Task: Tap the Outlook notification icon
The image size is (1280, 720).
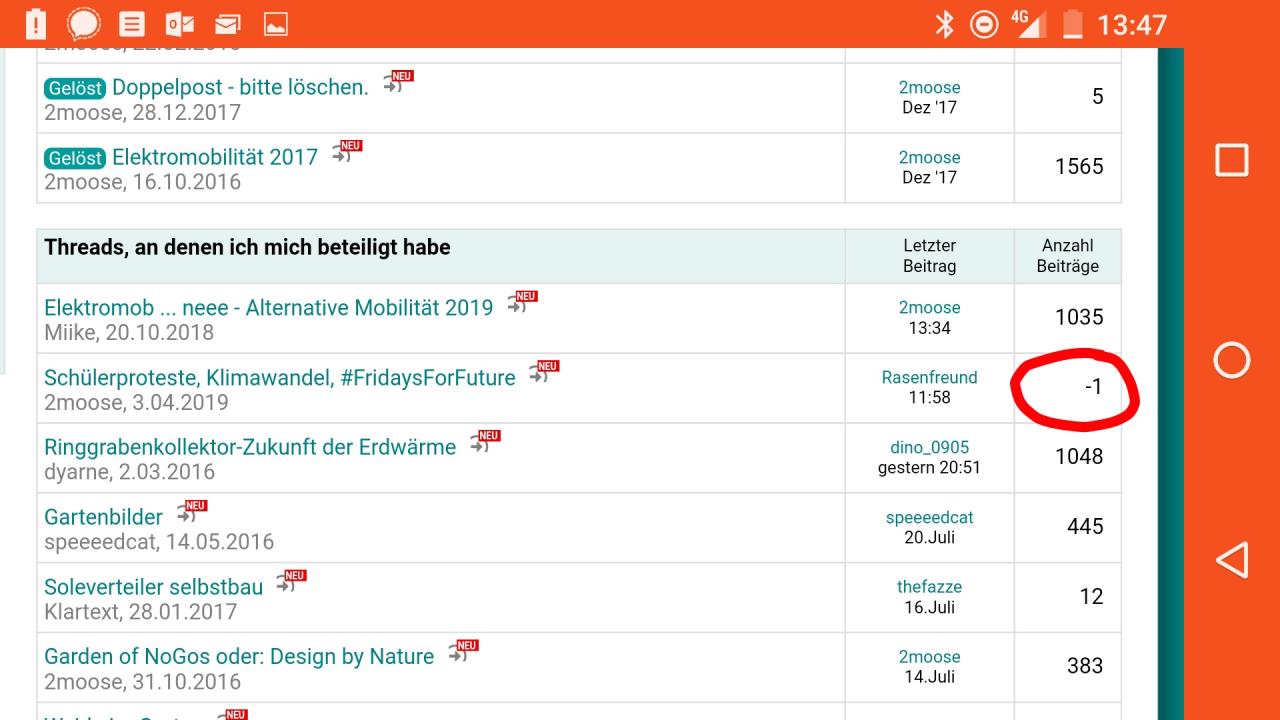Action: point(180,24)
